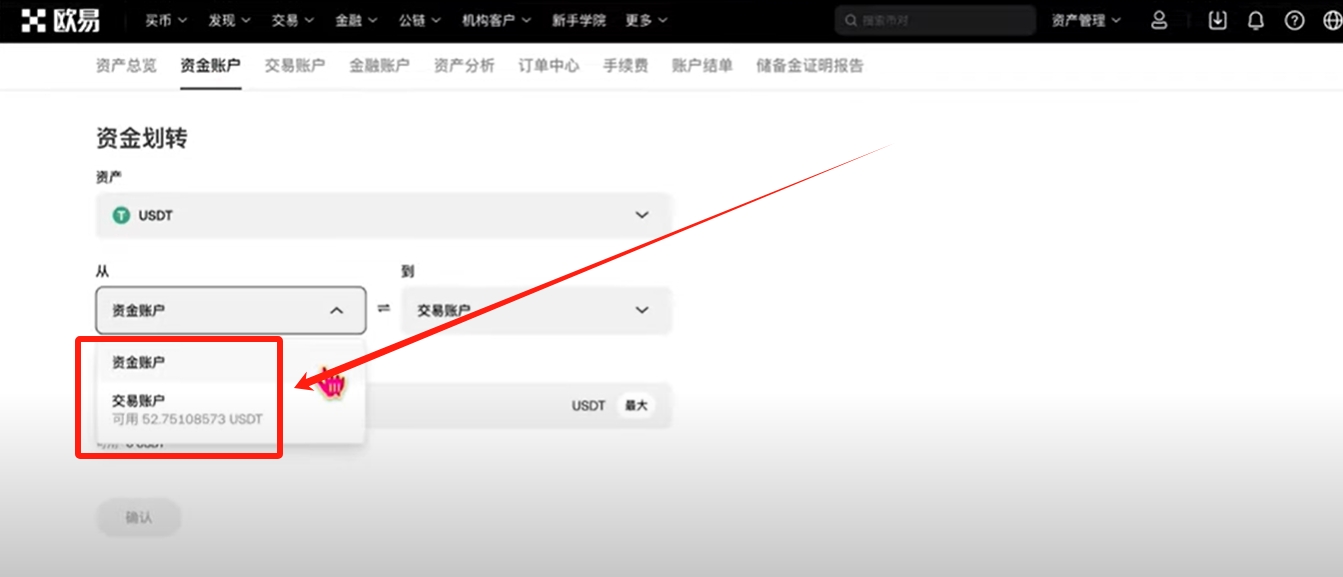Open the 买币 menu
The image size is (1343, 577).
[x=165, y=20]
